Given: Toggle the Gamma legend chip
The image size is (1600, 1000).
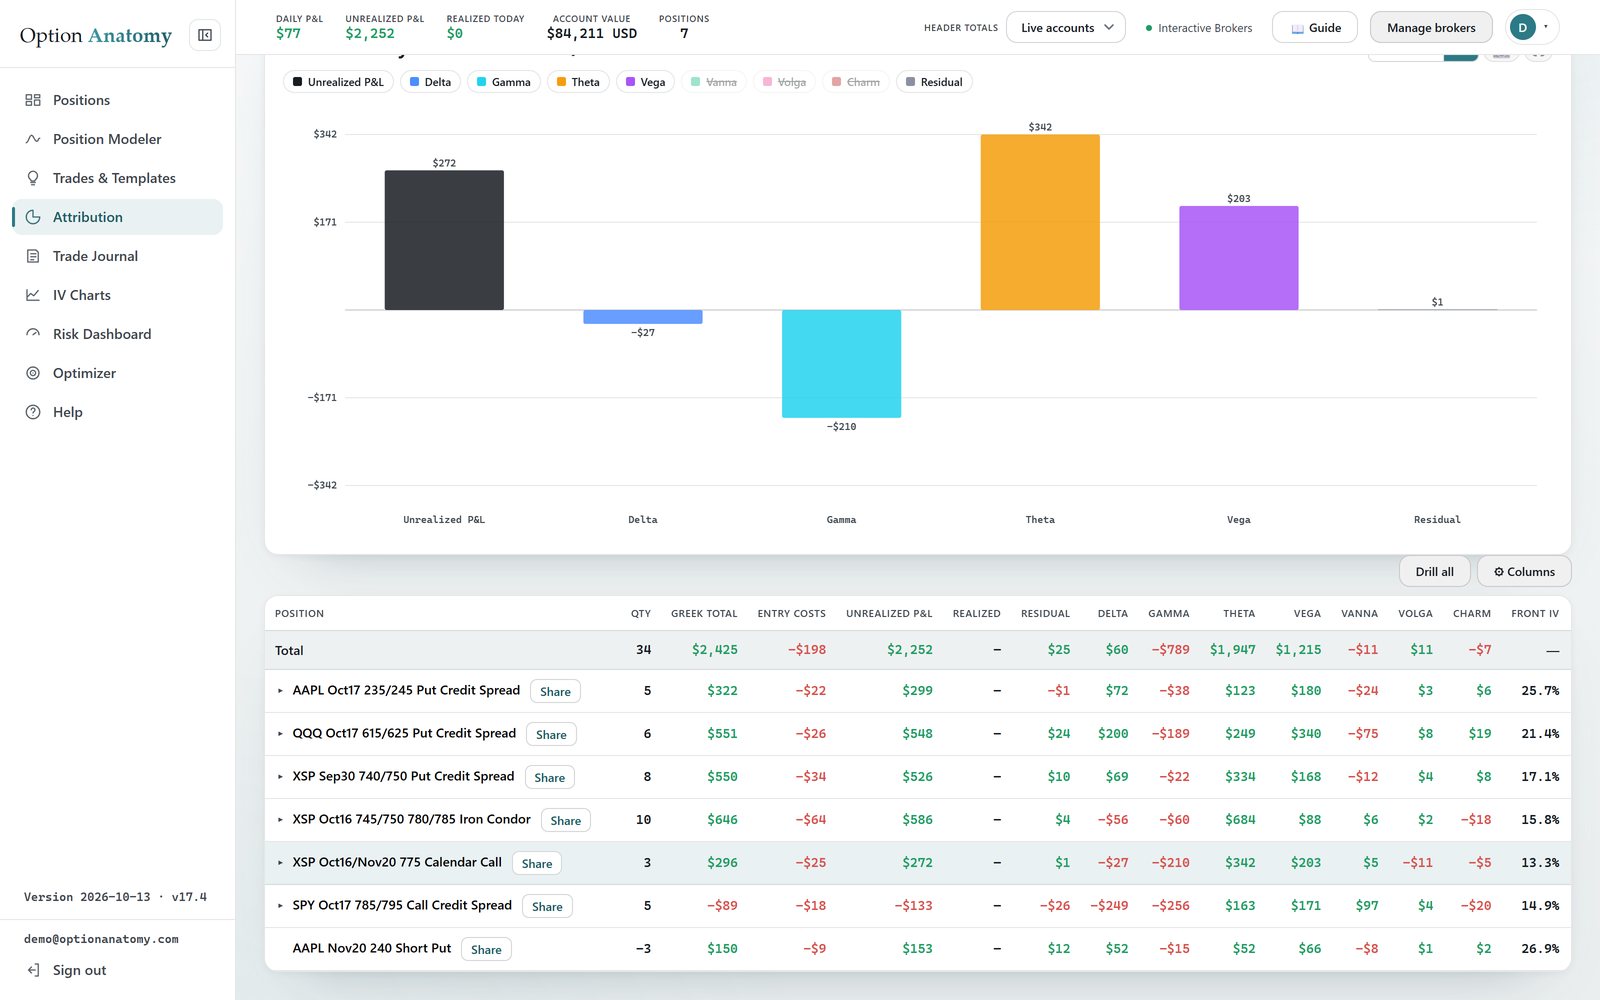Looking at the screenshot, I should click(x=504, y=82).
